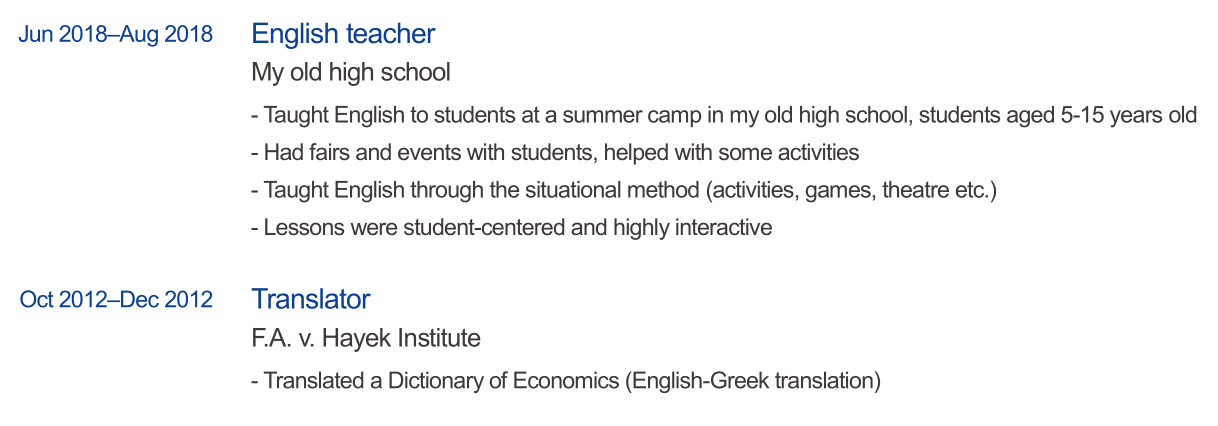Click the "Jun 2018–Aug 2018" date range
This screenshot has width=1218, height=426.
click(115, 35)
